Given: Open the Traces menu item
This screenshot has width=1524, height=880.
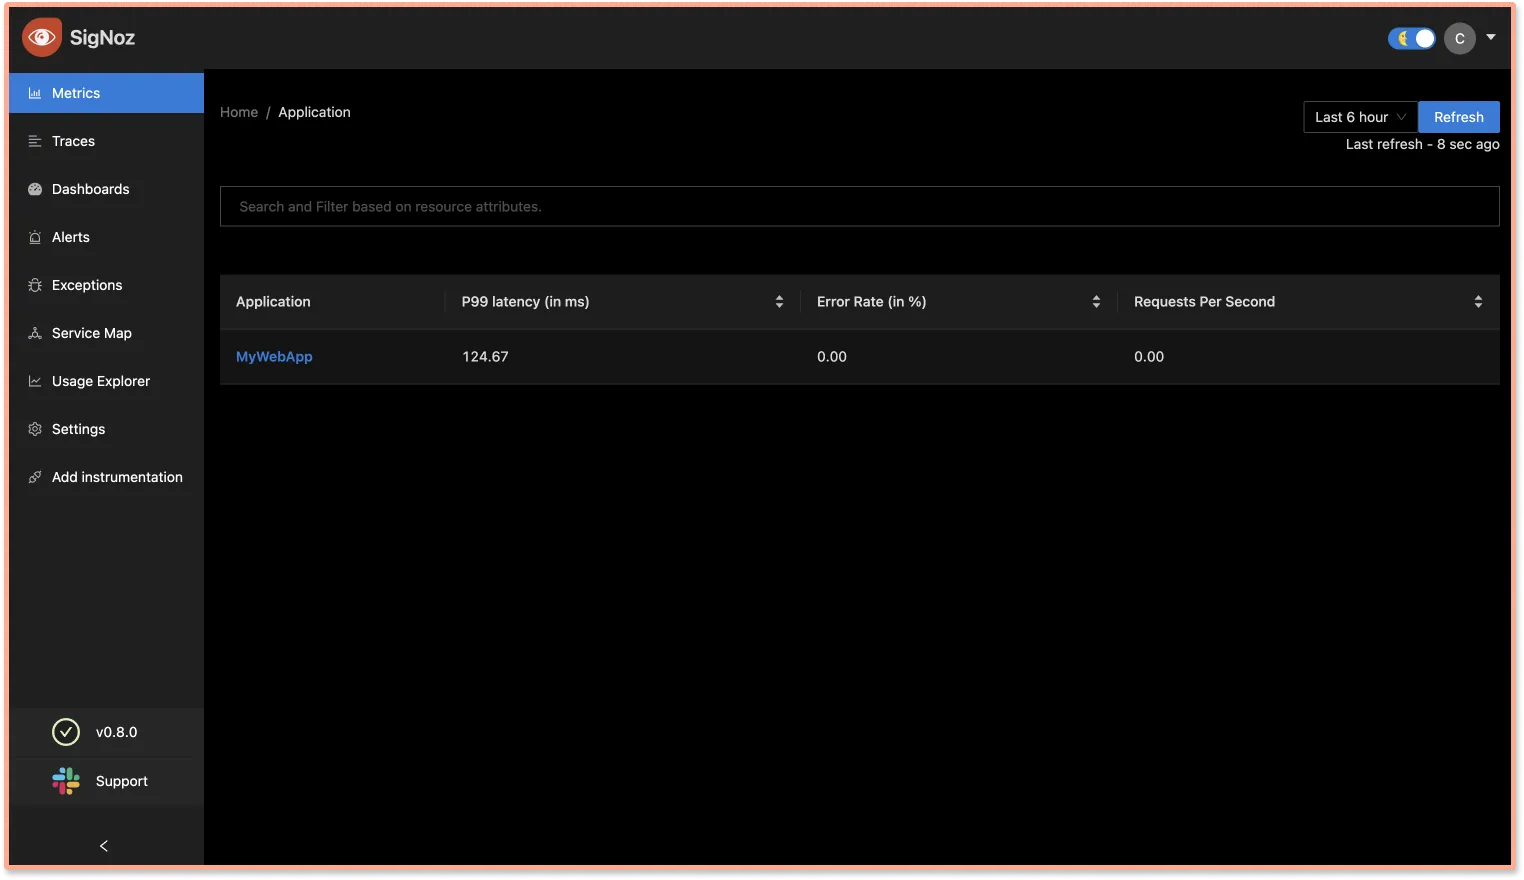Looking at the screenshot, I should tap(106, 141).
